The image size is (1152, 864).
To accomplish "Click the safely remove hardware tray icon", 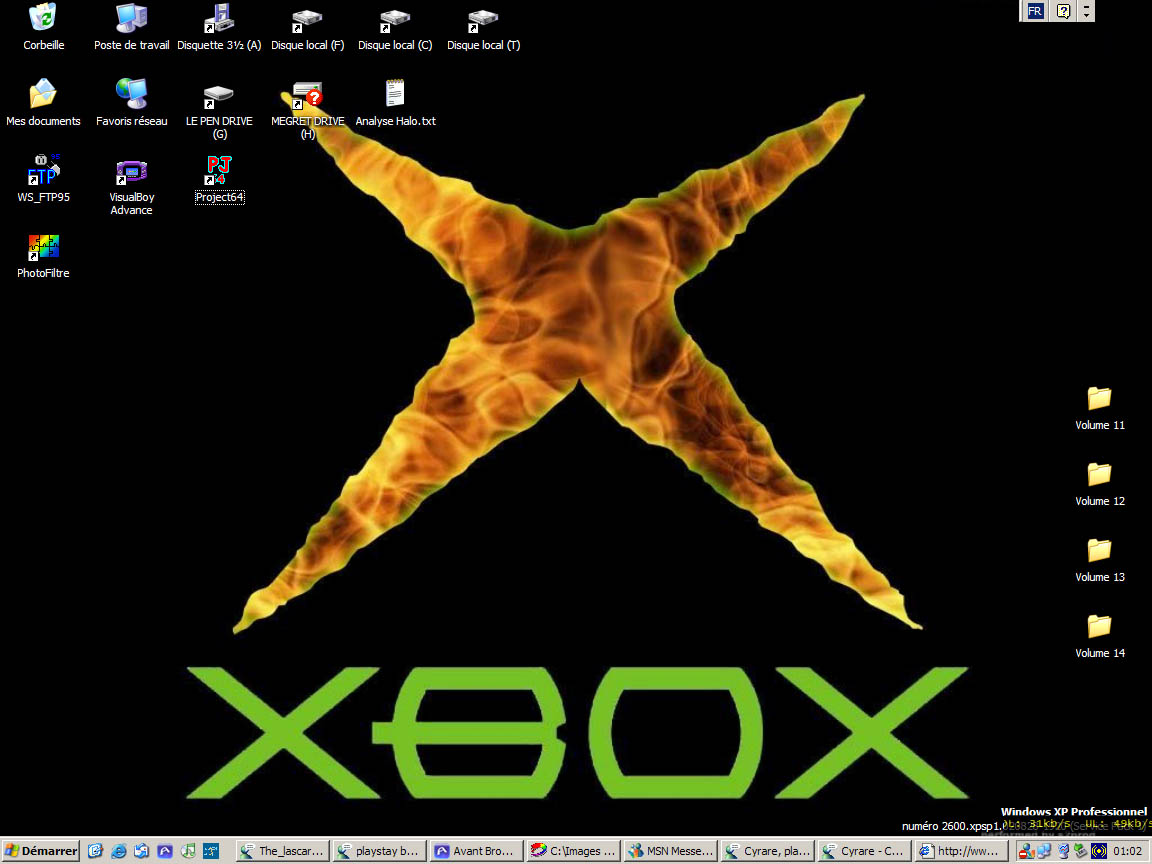I will 1080,852.
